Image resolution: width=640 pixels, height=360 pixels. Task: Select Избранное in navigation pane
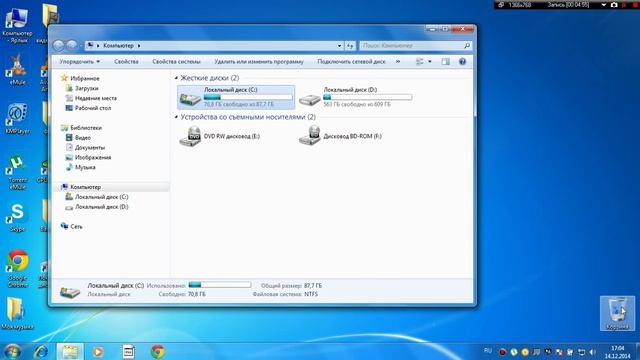84,78
